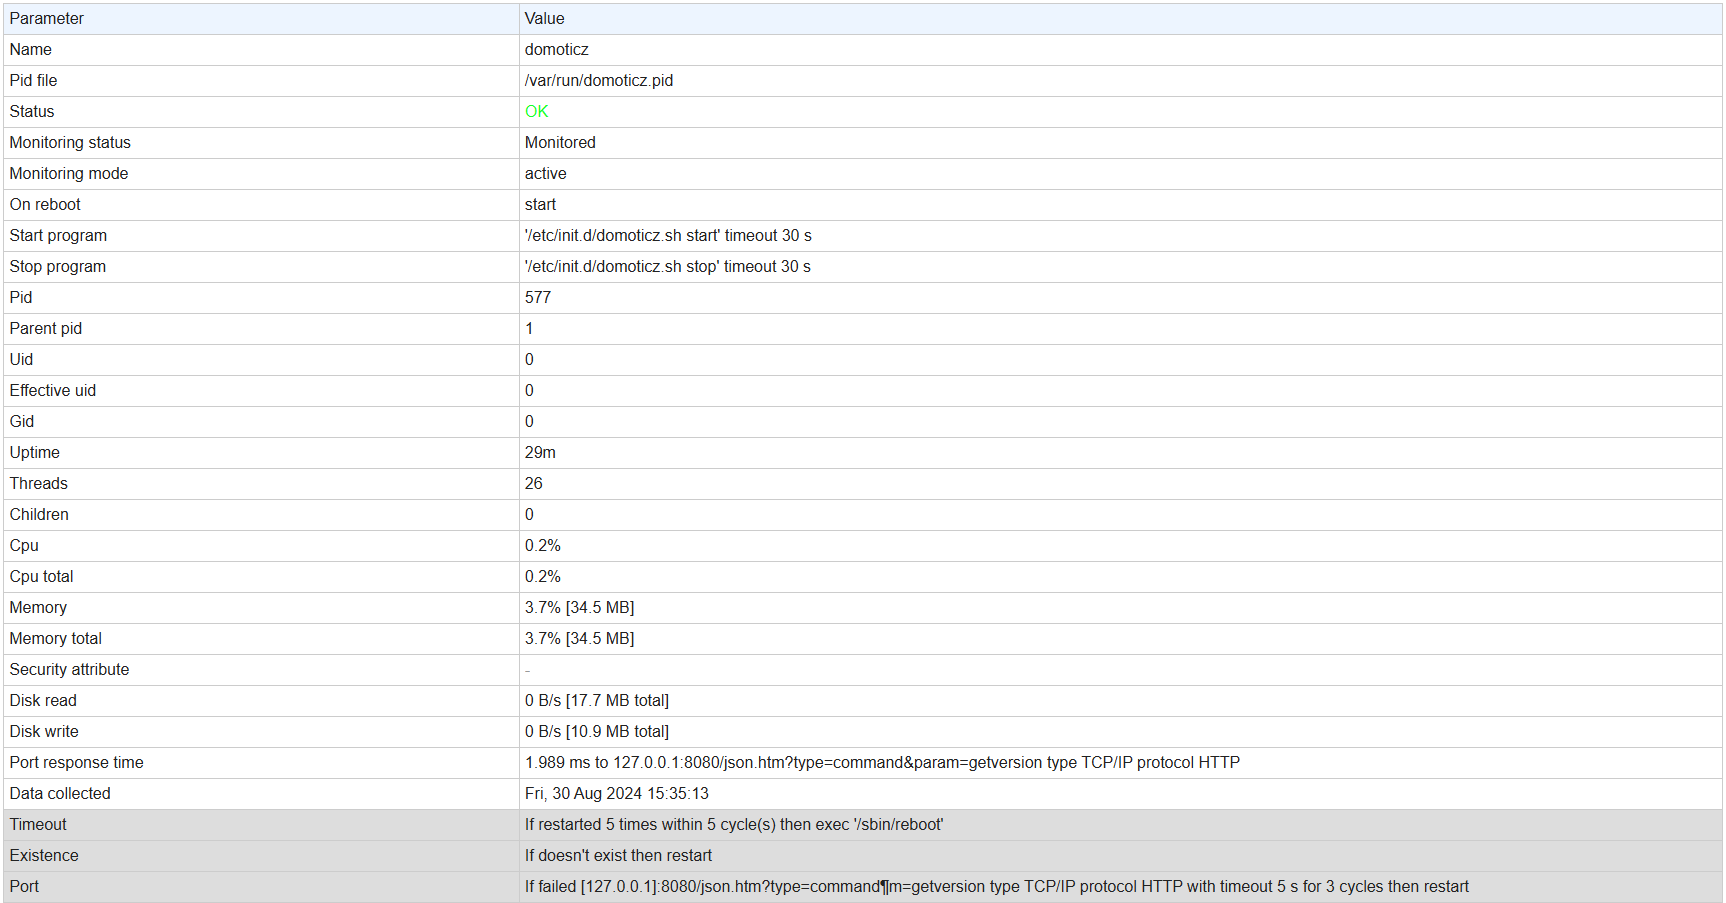1726x903 pixels.
Task: Click the 'Effective uid' label
Action: pyautogui.click(x=53, y=391)
